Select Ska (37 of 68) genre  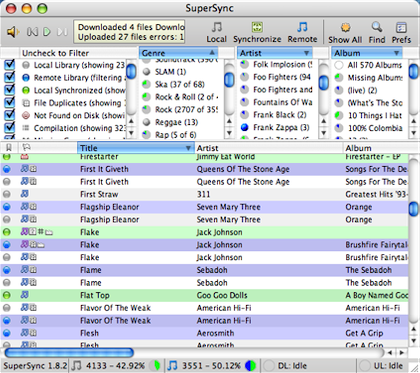pyautogui.click(x=180, y=84)
